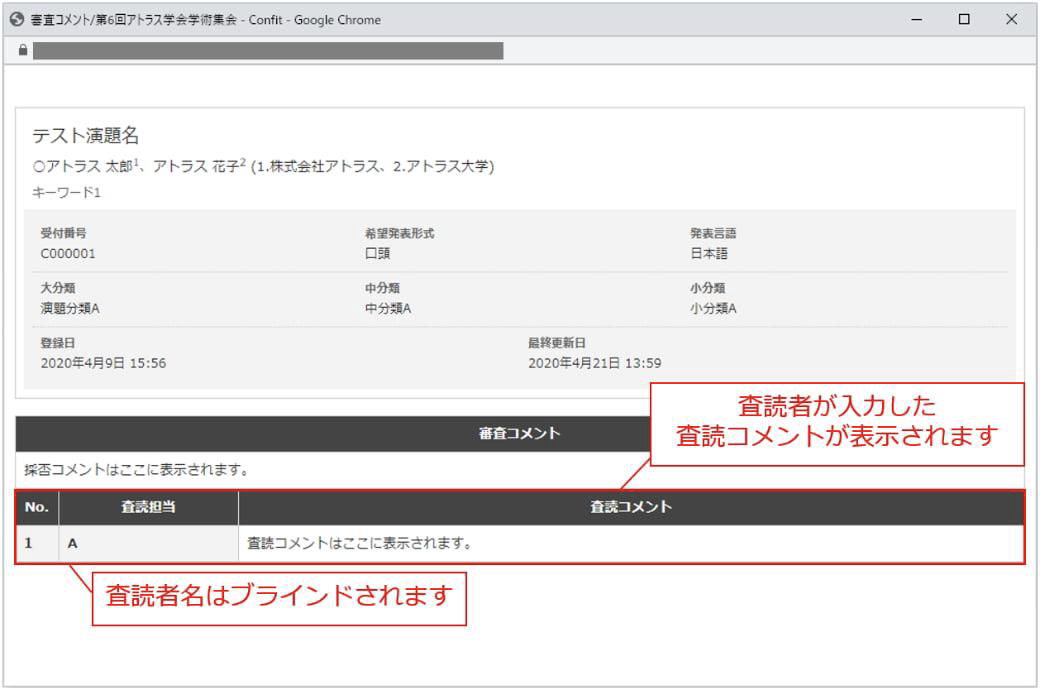Viewport: 1040px width, 690px height.
Task: Click the No. column header
Action: pyautogui.click(x=37, y=507)
